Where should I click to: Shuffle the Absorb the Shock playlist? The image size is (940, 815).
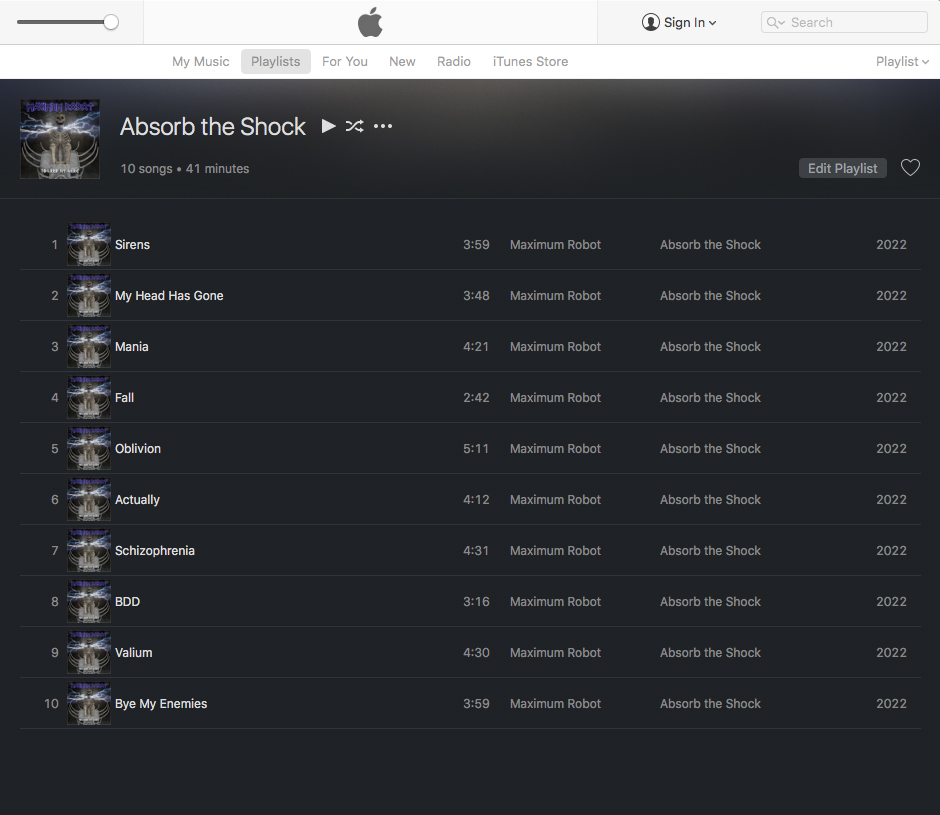(x=354, y=126)
